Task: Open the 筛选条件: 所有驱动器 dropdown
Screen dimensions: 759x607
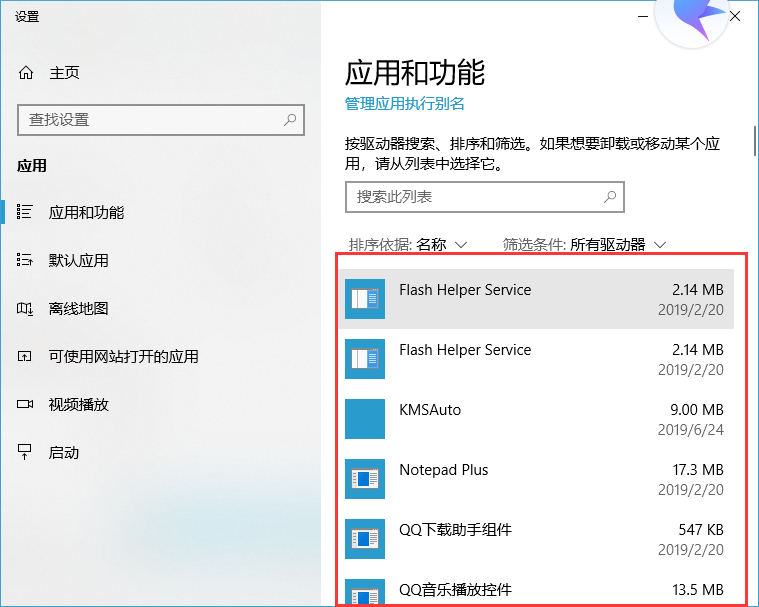Action: click(x=584, y=244)
